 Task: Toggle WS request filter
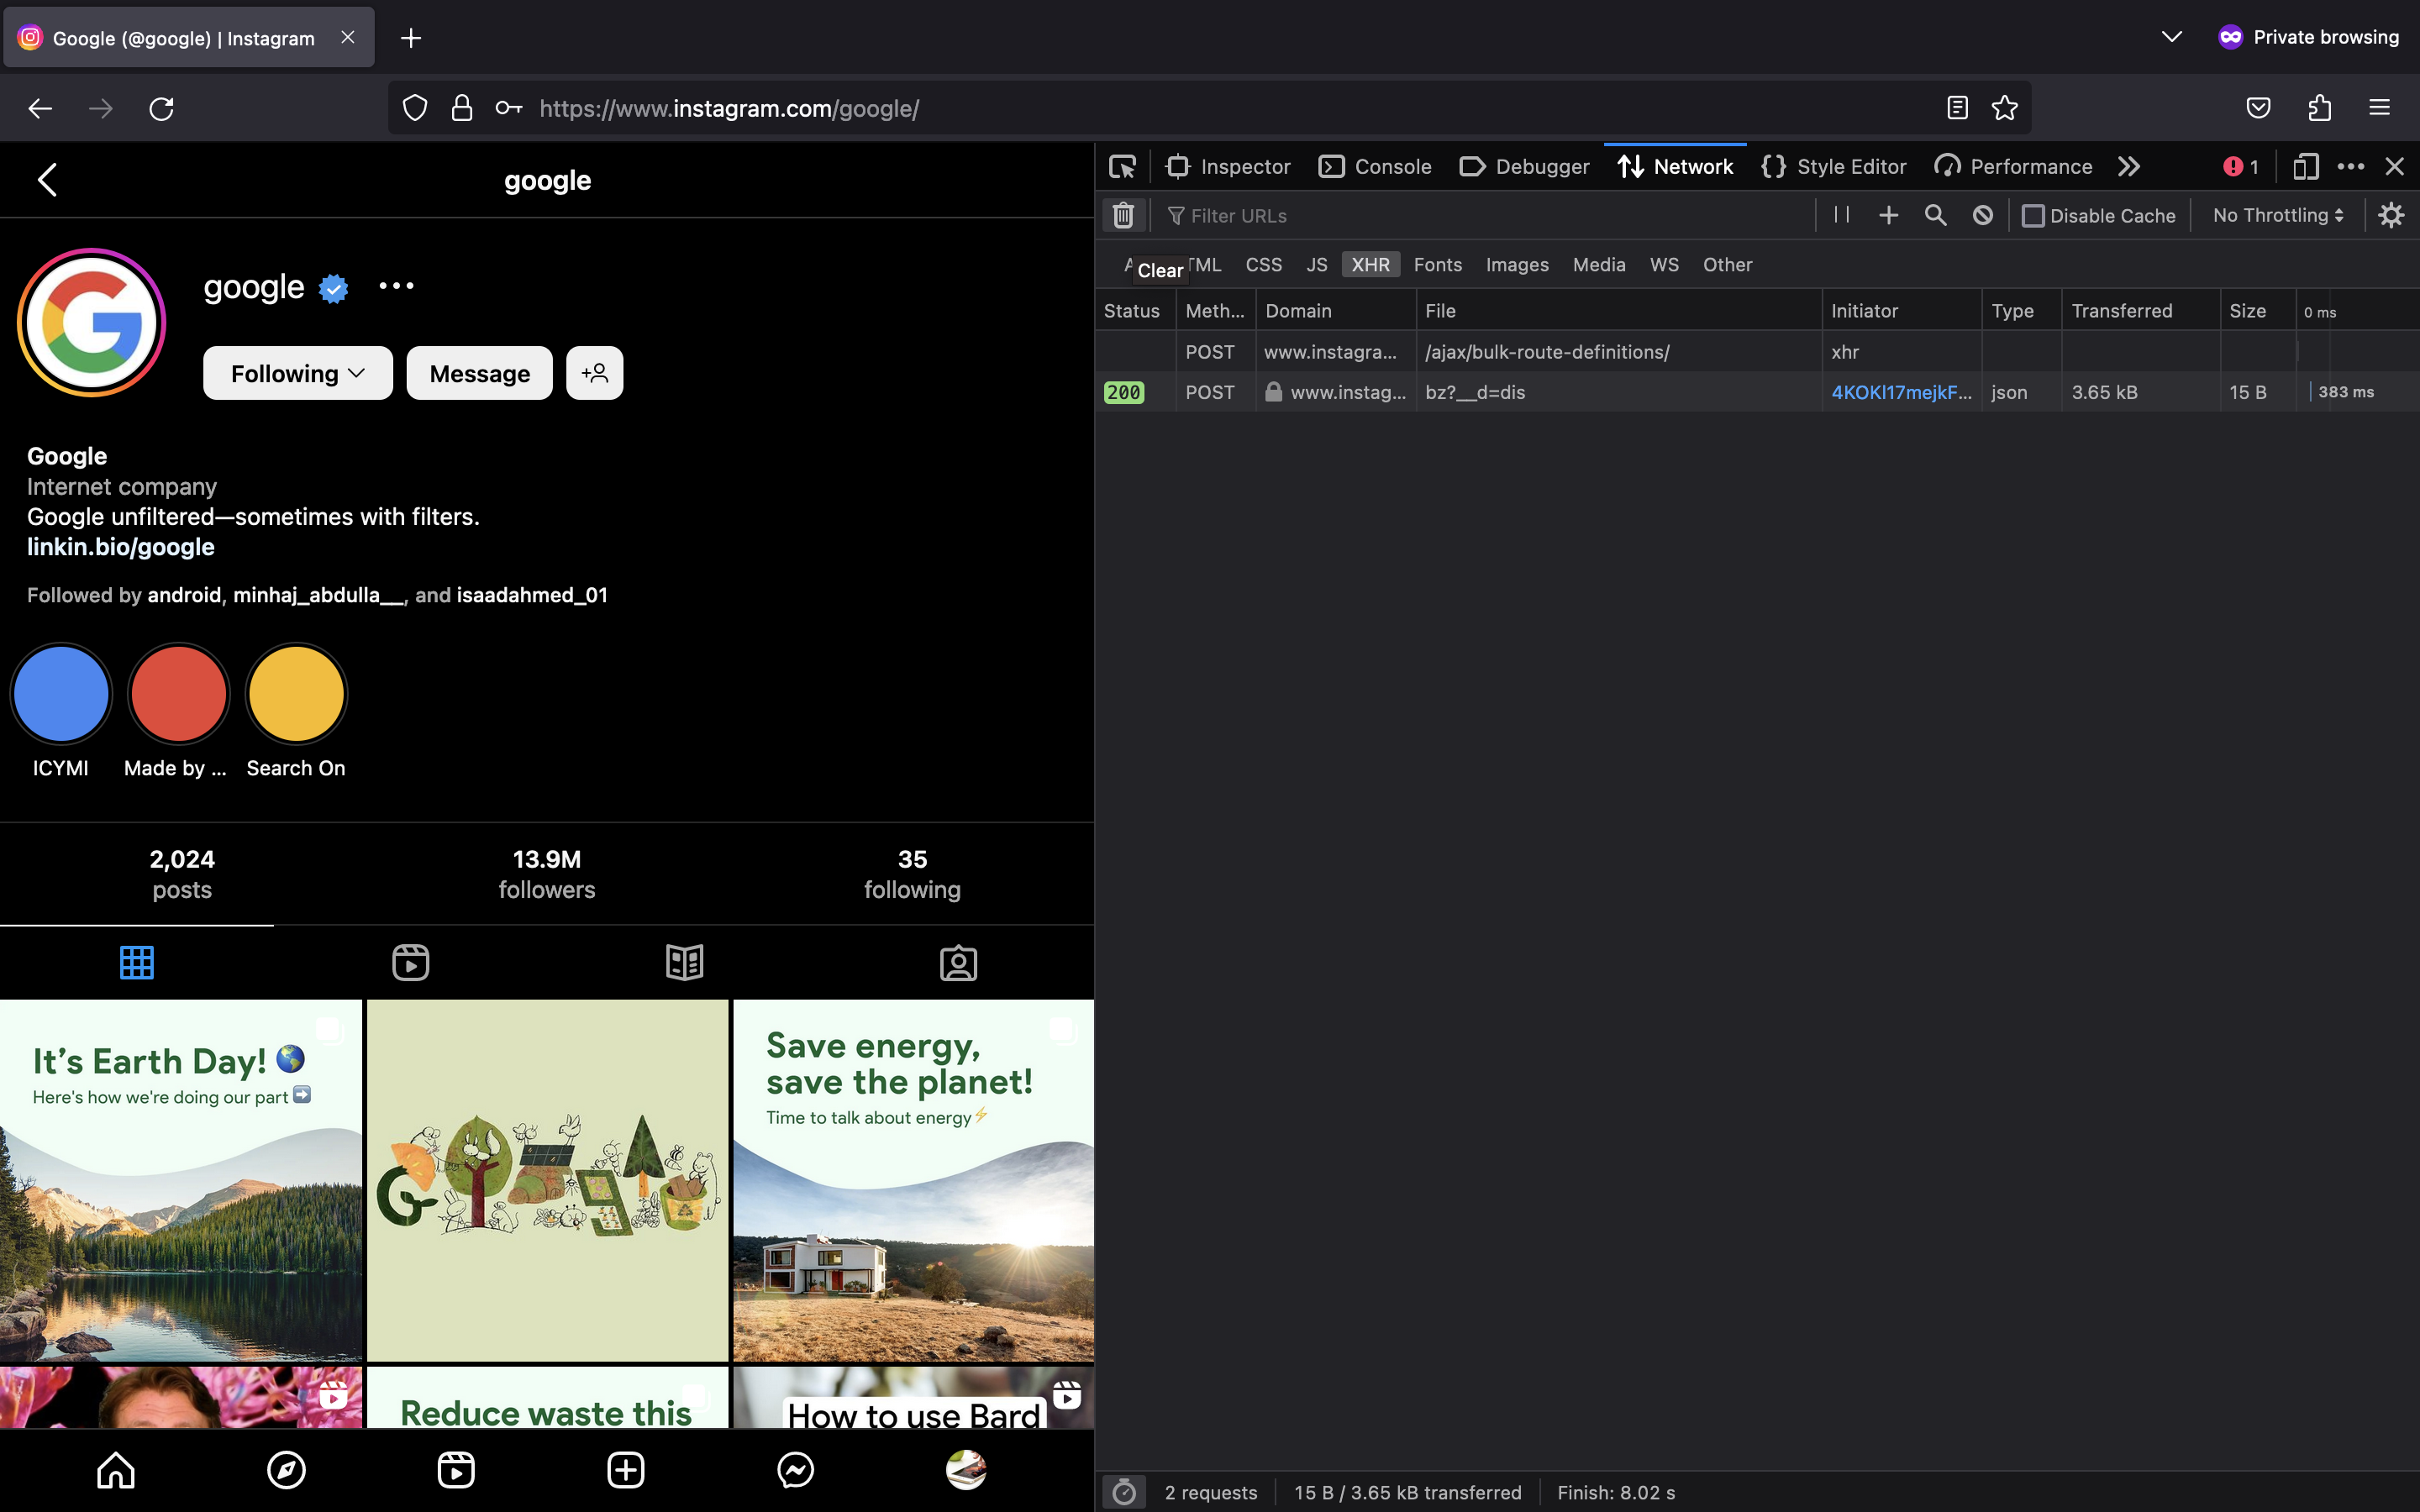pos(1664,265)
